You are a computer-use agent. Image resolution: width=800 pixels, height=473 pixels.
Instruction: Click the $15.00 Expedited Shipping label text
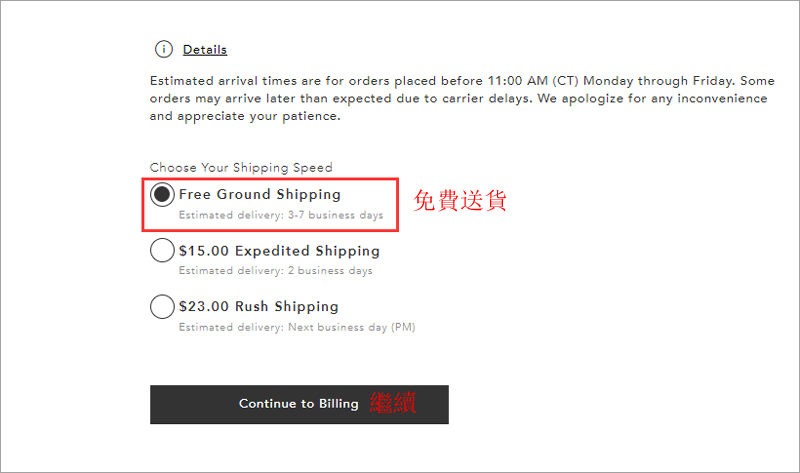click(279, 251)
